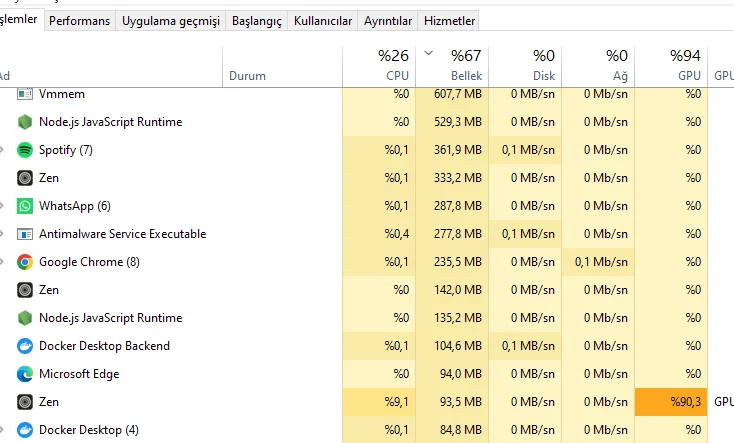Switch to the Uygulama geçmişi tab

pos(171,21)
